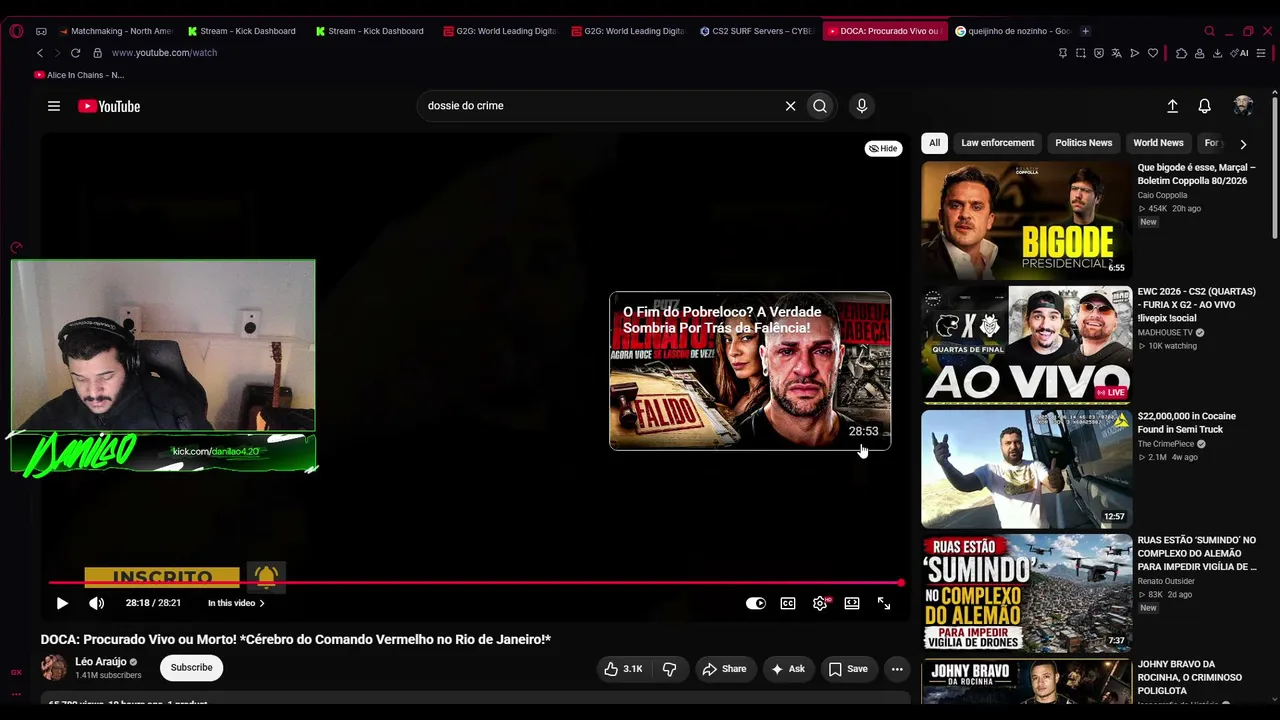
Task: Open the page translate icon
Action: [x=1117, y=53]
